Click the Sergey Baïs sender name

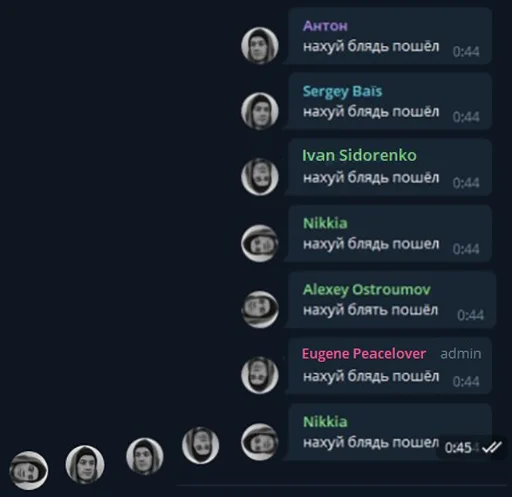tap(342, 91)
